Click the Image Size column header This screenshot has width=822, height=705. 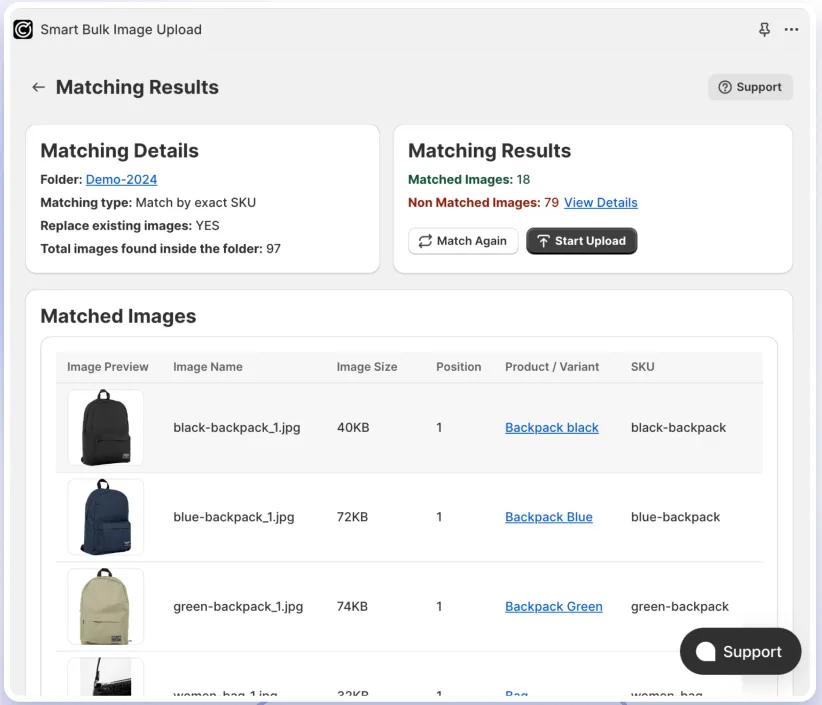[x=367, y=367]
